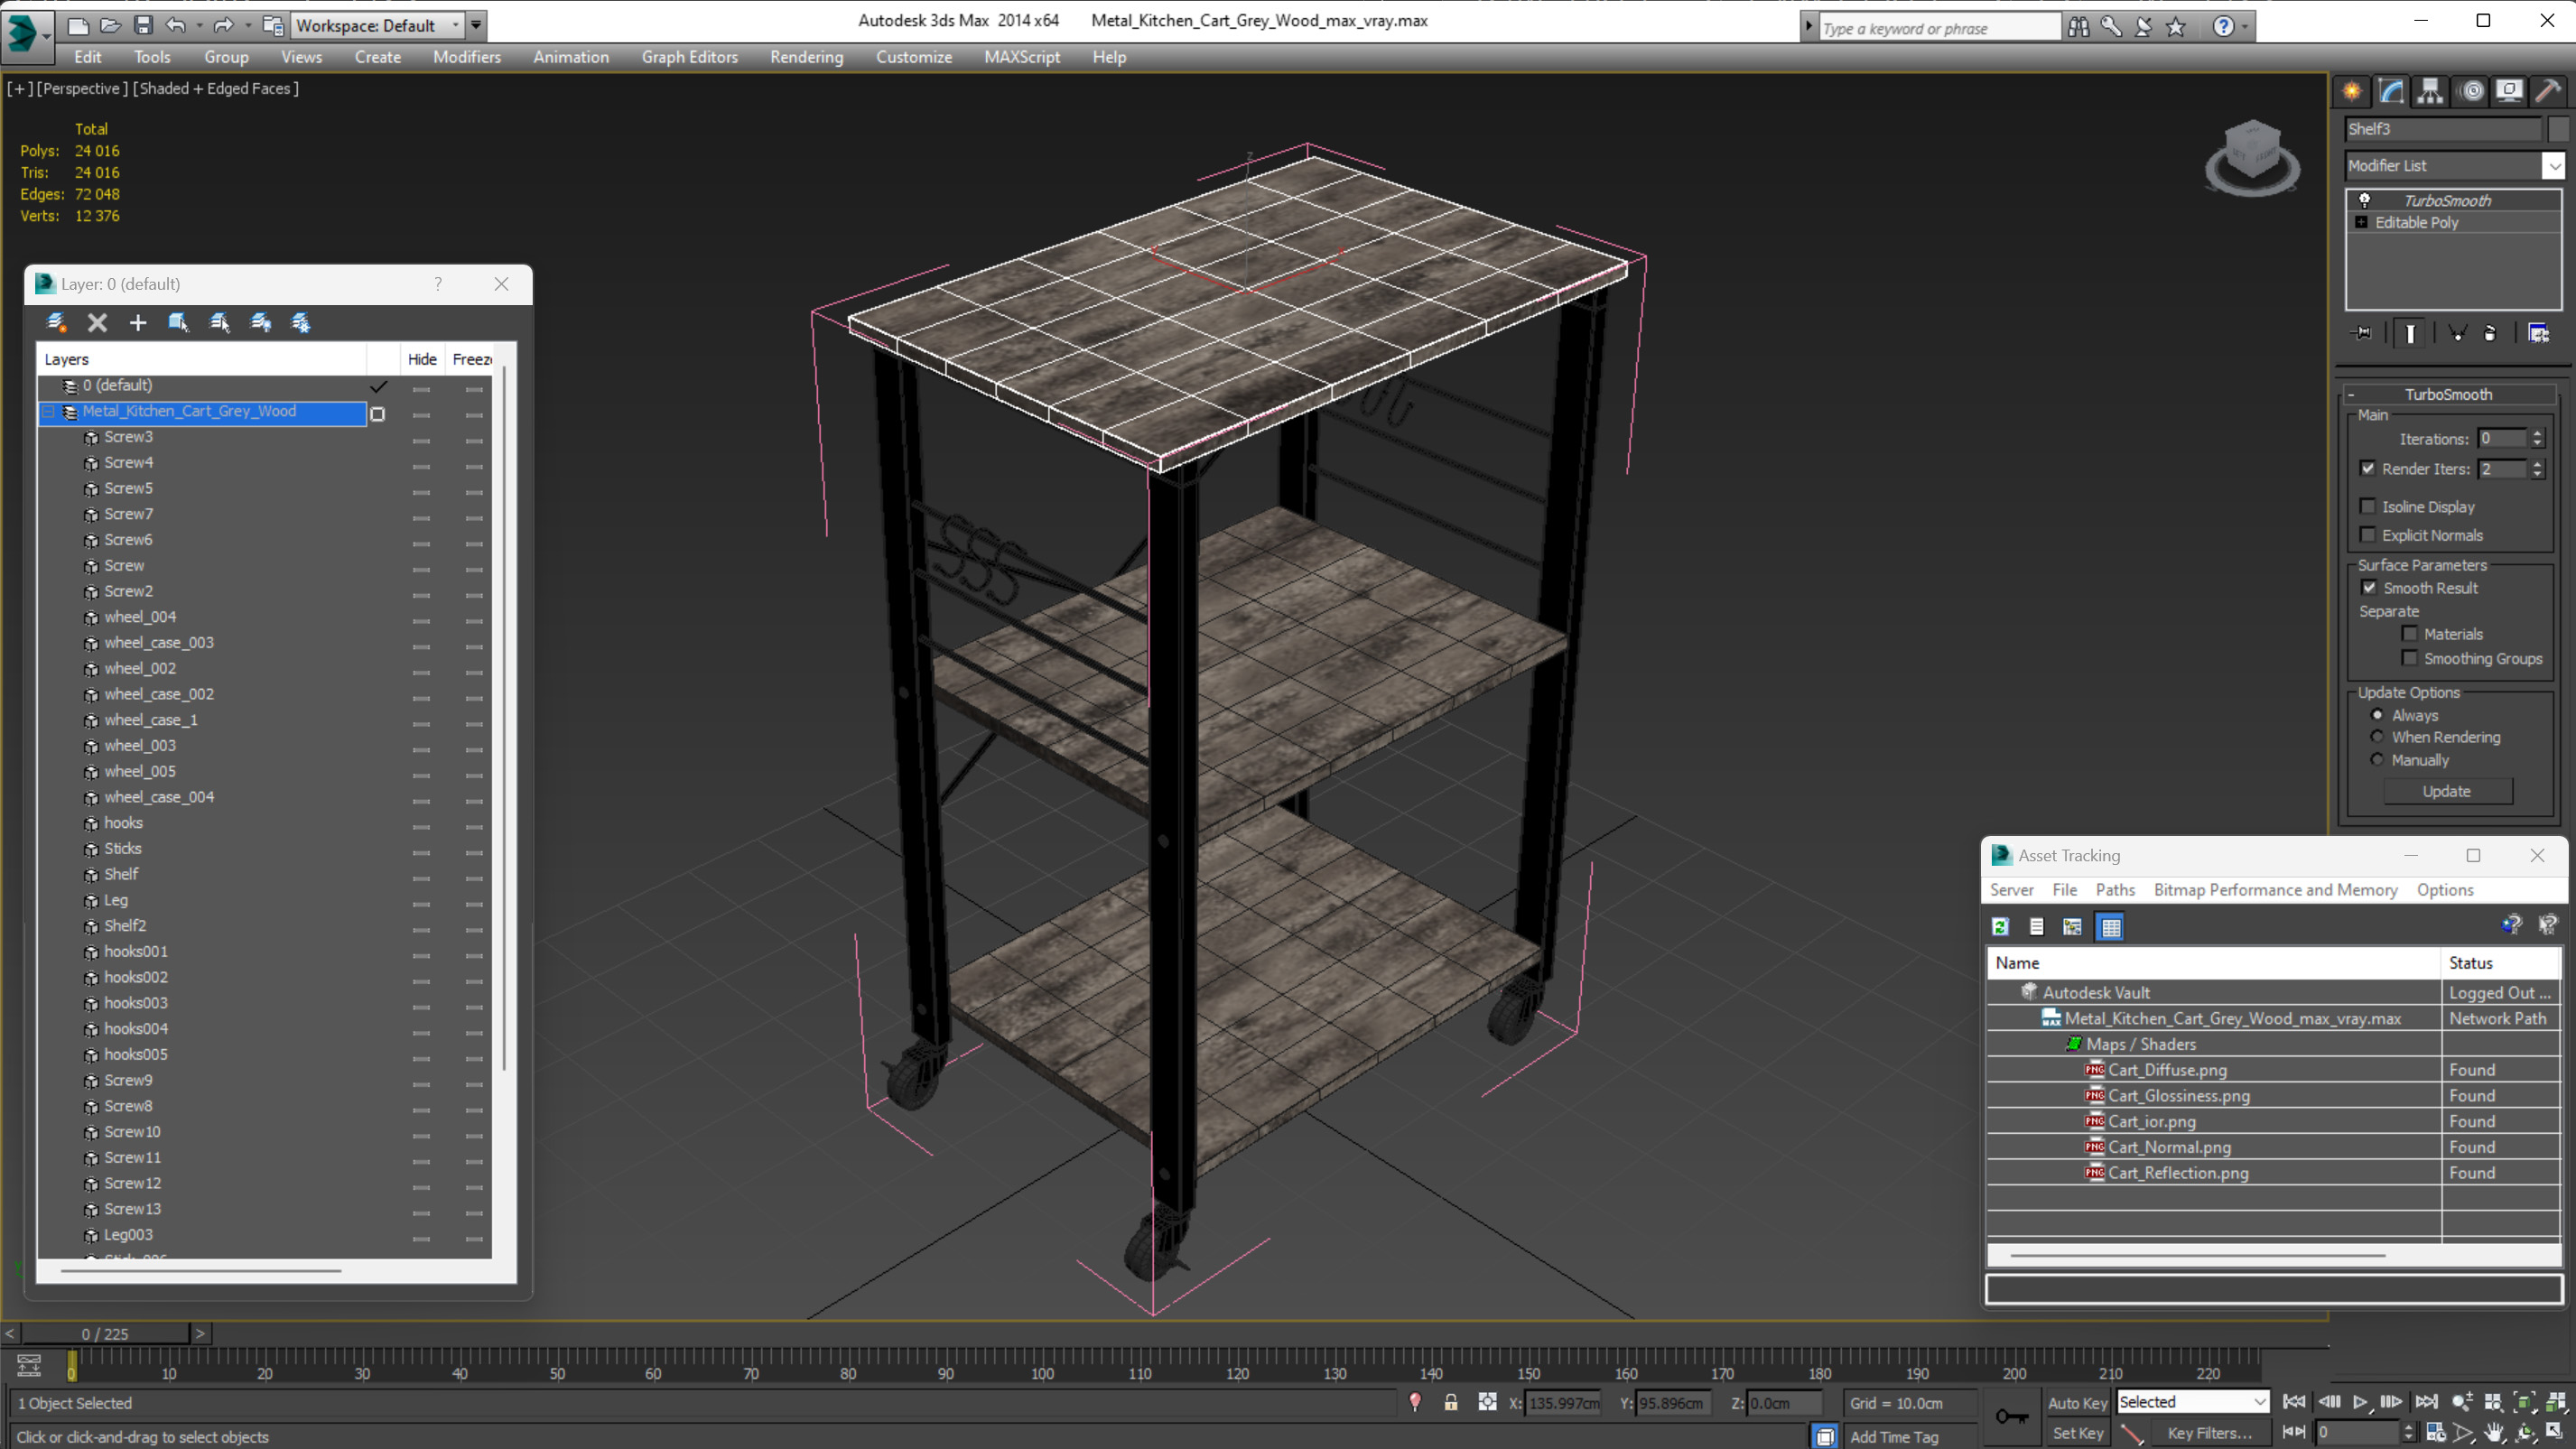Increase the Iterations spinner value
The image size is (2576, 1449).
(2537, 433)
